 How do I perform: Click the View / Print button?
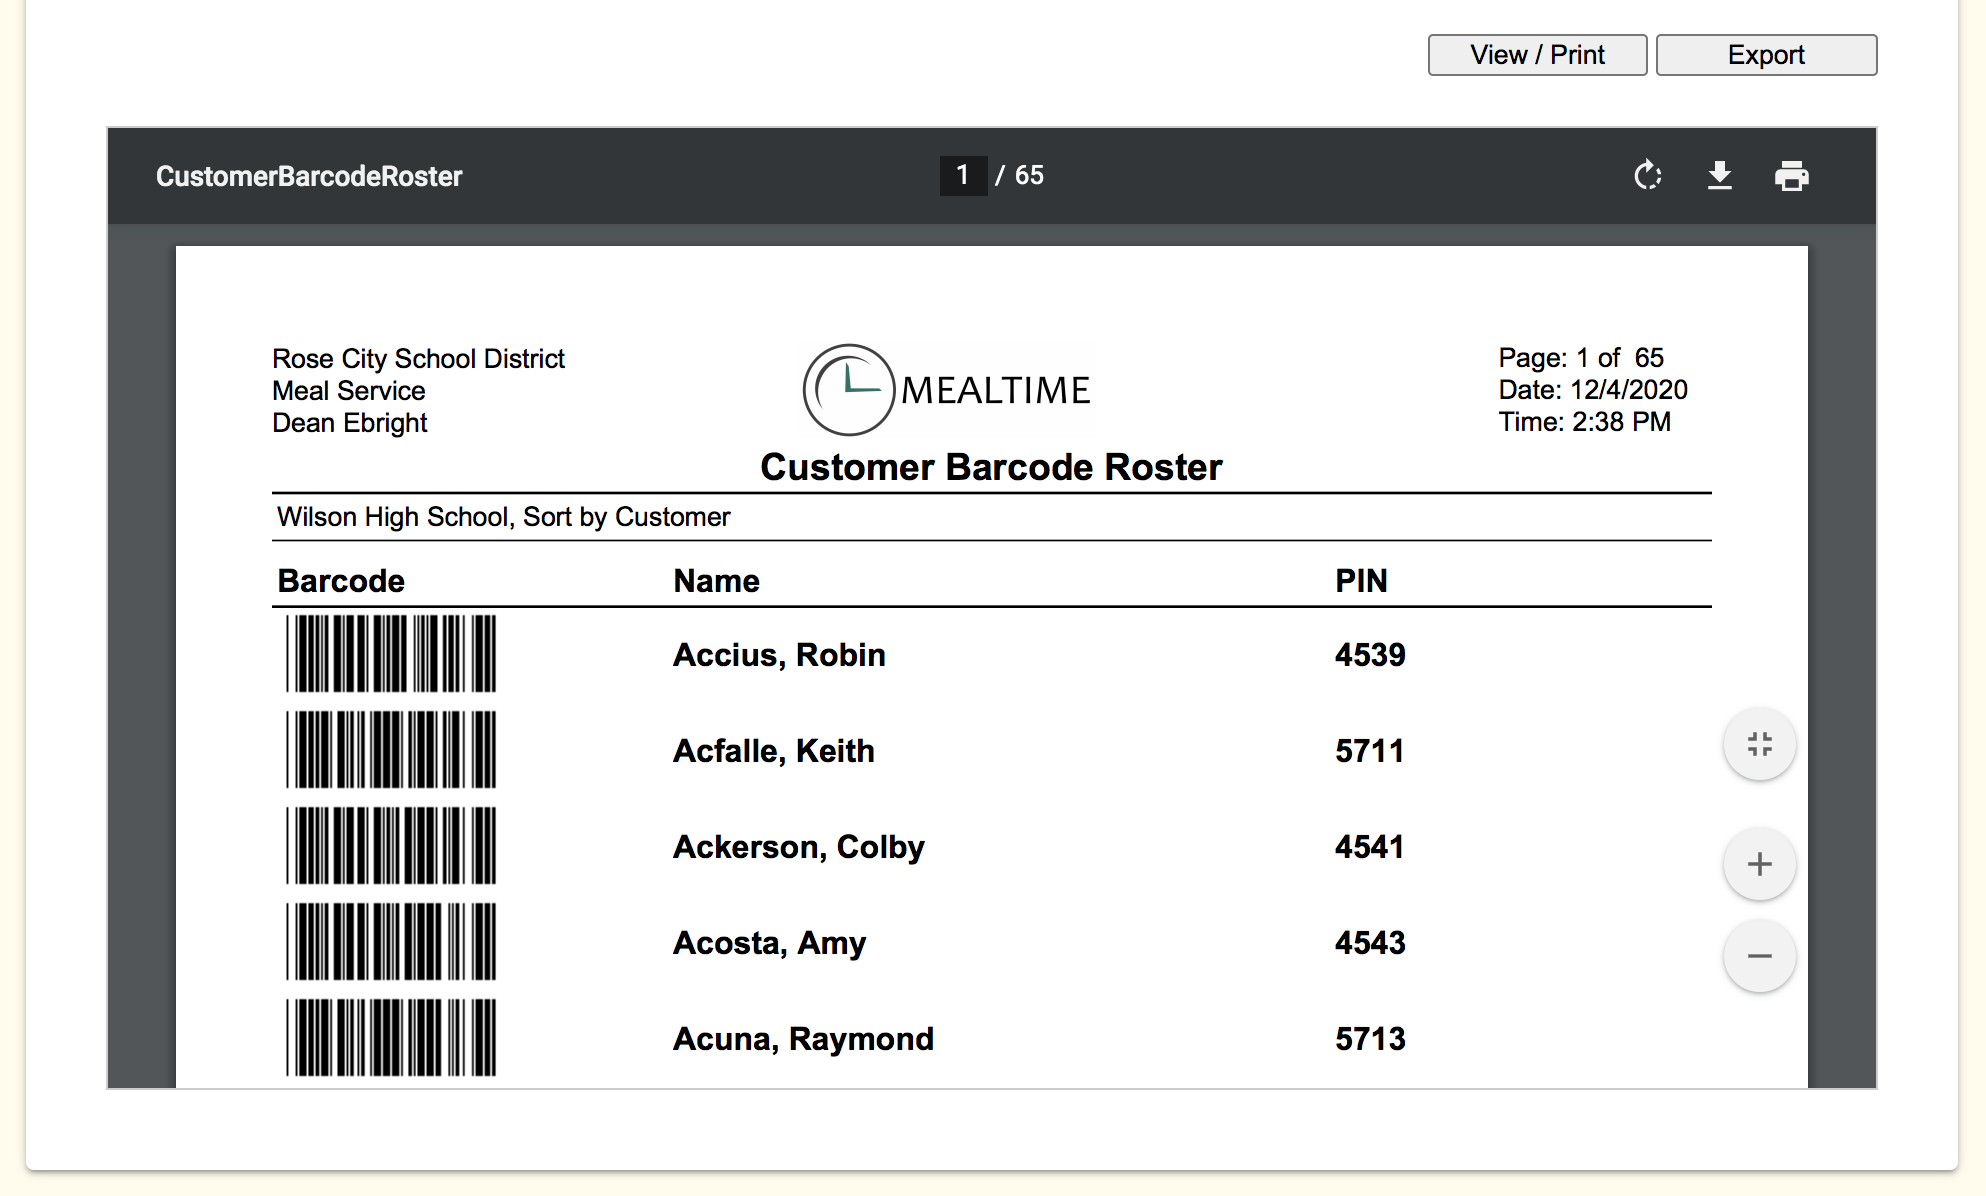[x=1537, y=55]
